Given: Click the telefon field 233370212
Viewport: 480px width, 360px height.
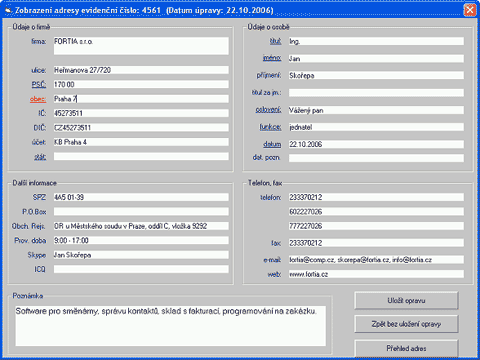Looking at the screenshot, I should pos(376,197).
